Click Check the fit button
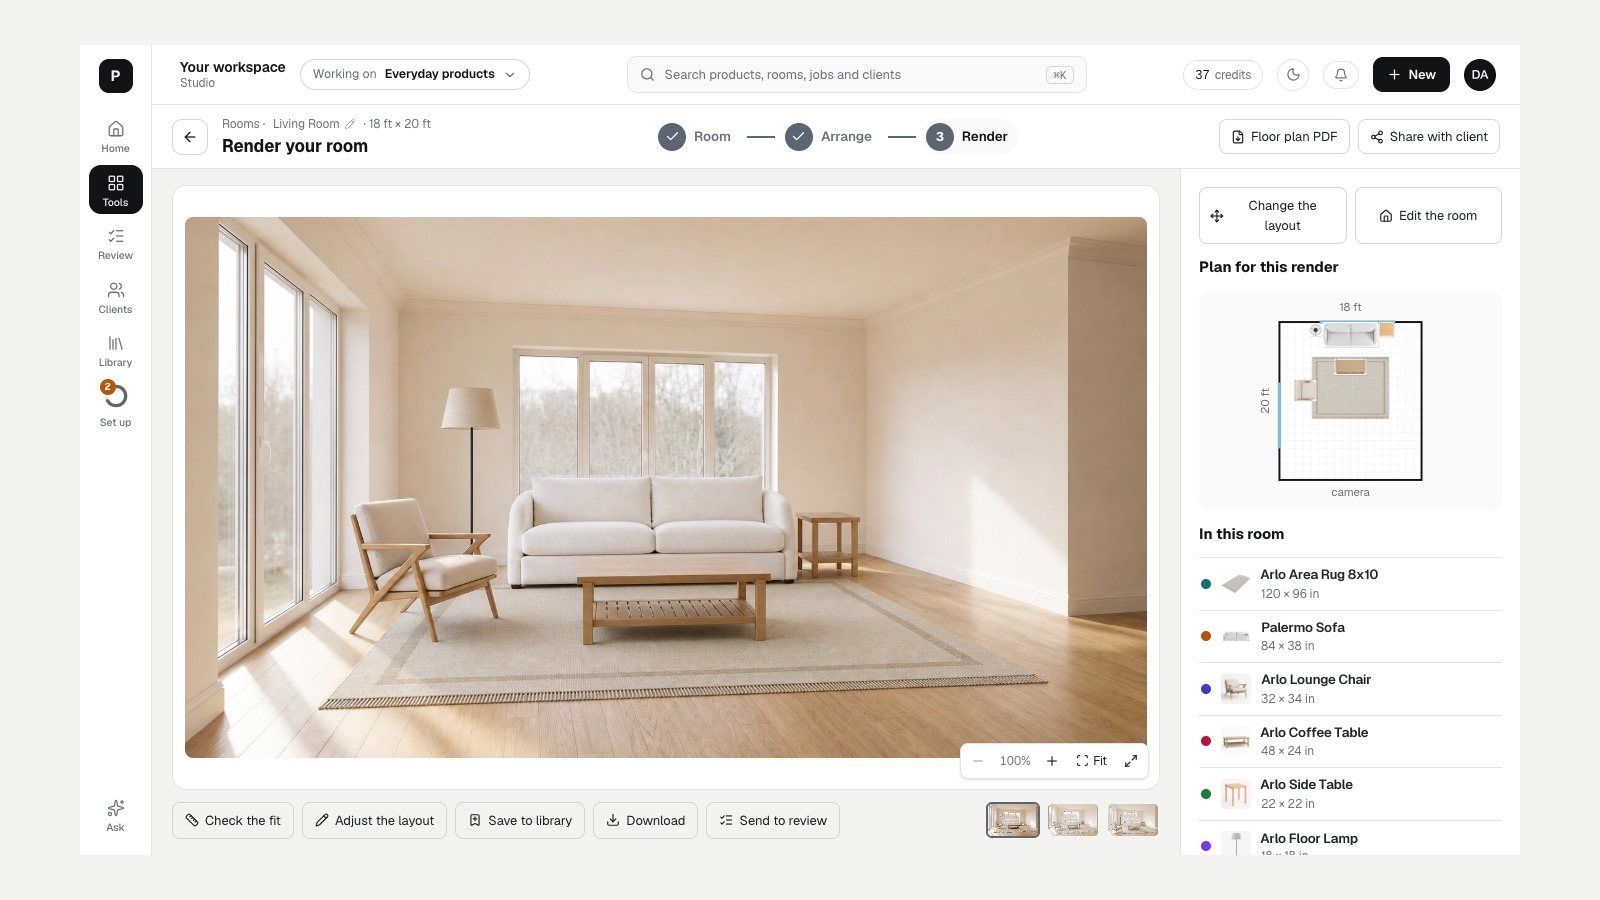The image size is (1600, 900). click(x=233, y=821)
